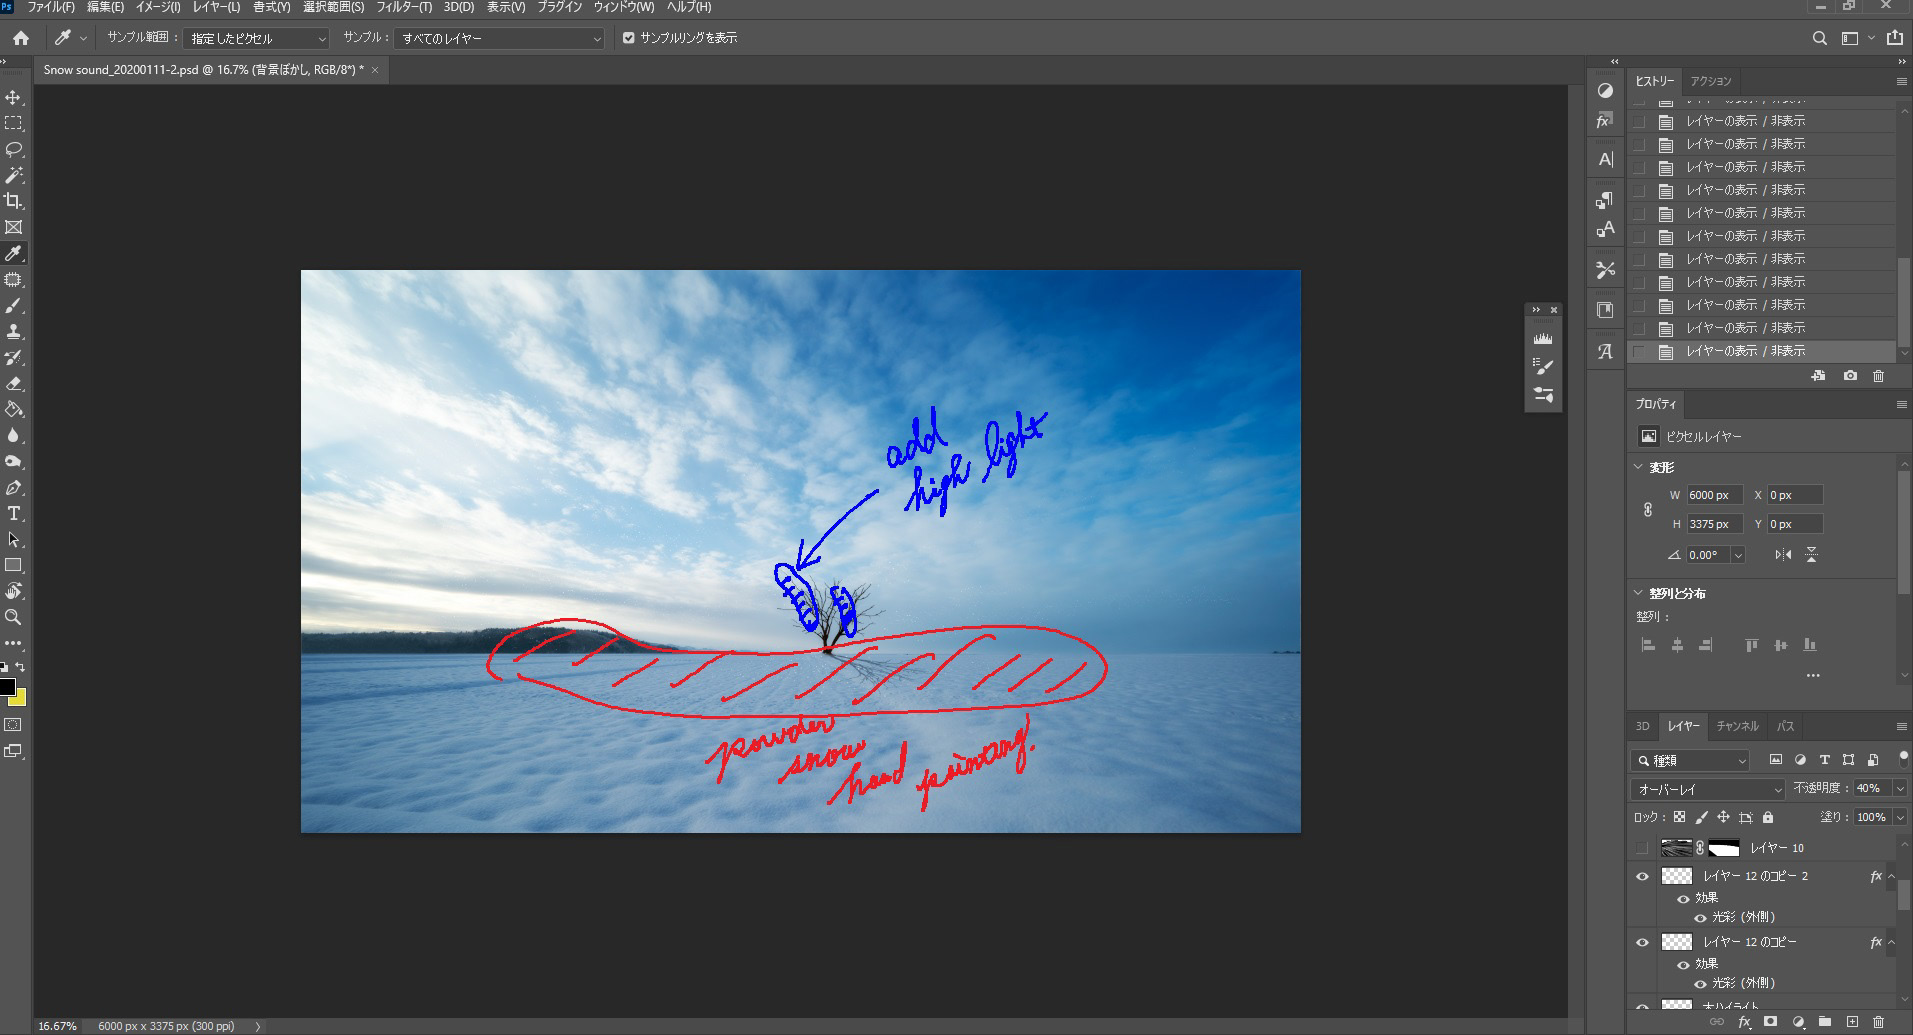Select the Blur tool
Screen dimensions: 1913x1035
click(x=14, y=436)
